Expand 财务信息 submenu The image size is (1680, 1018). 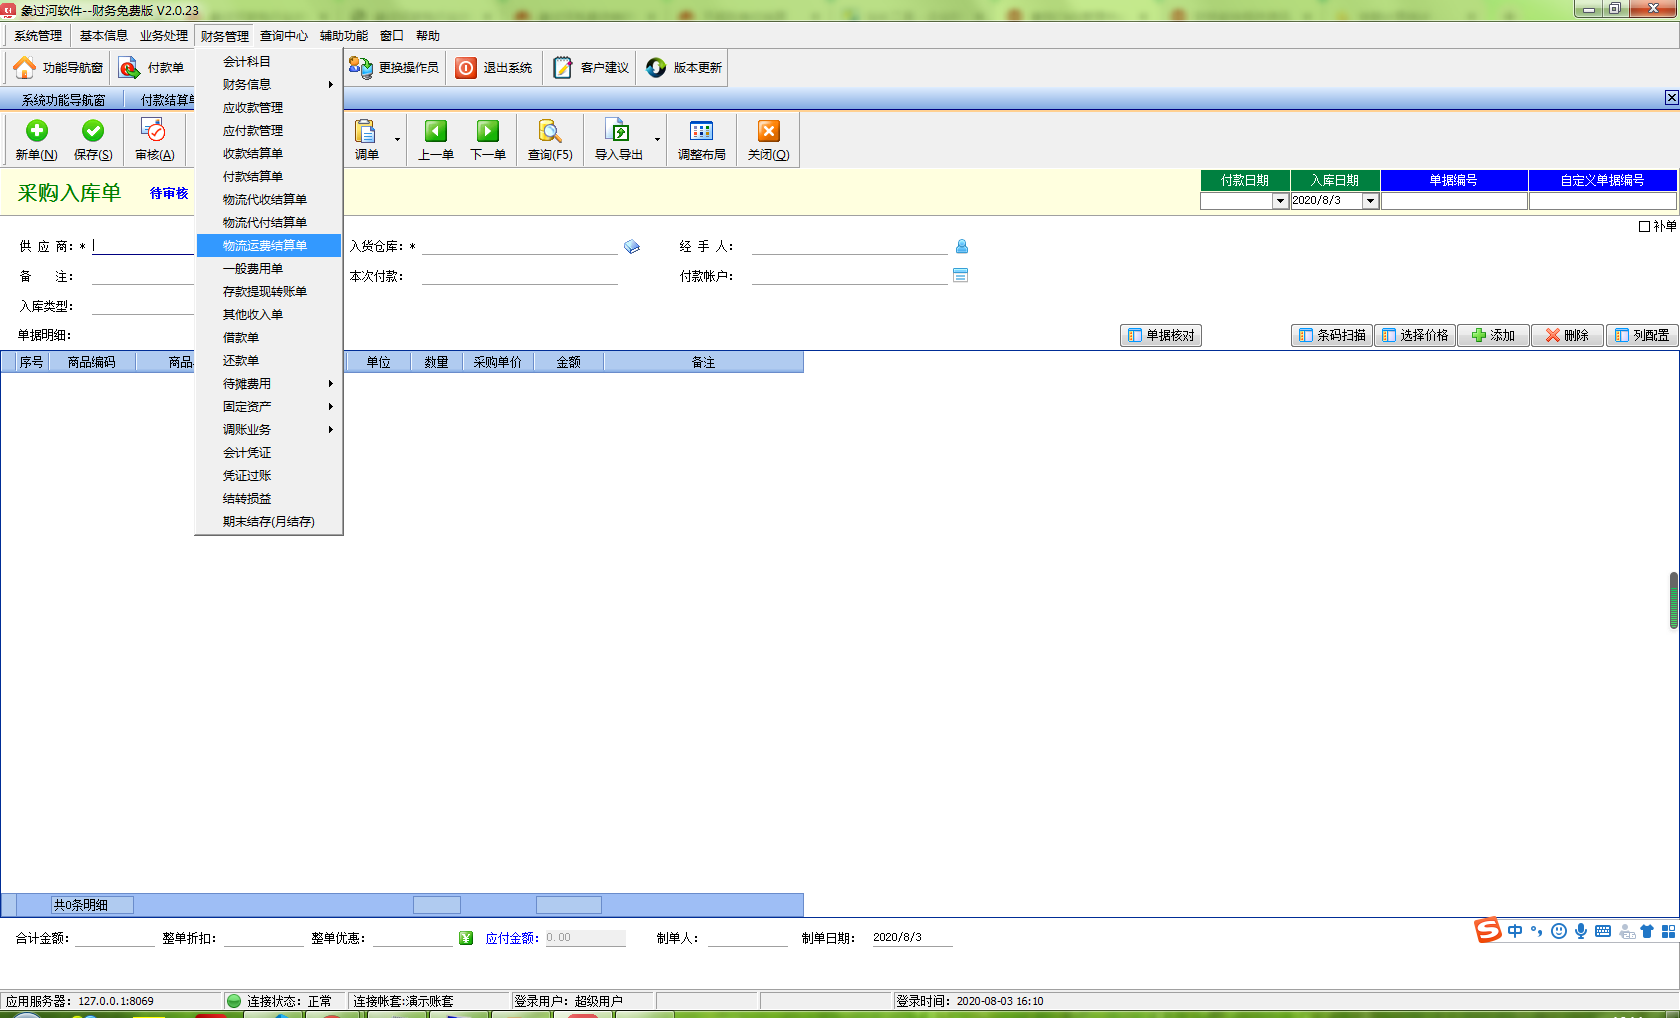pos(268,85)
